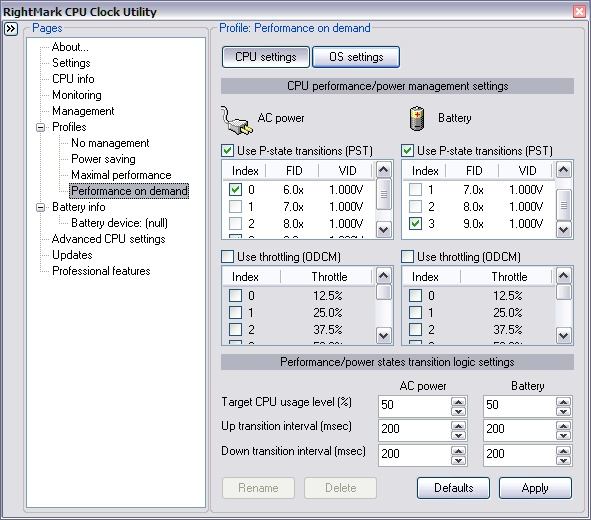Enable Battery Use throttling (ODCM)

407,257
